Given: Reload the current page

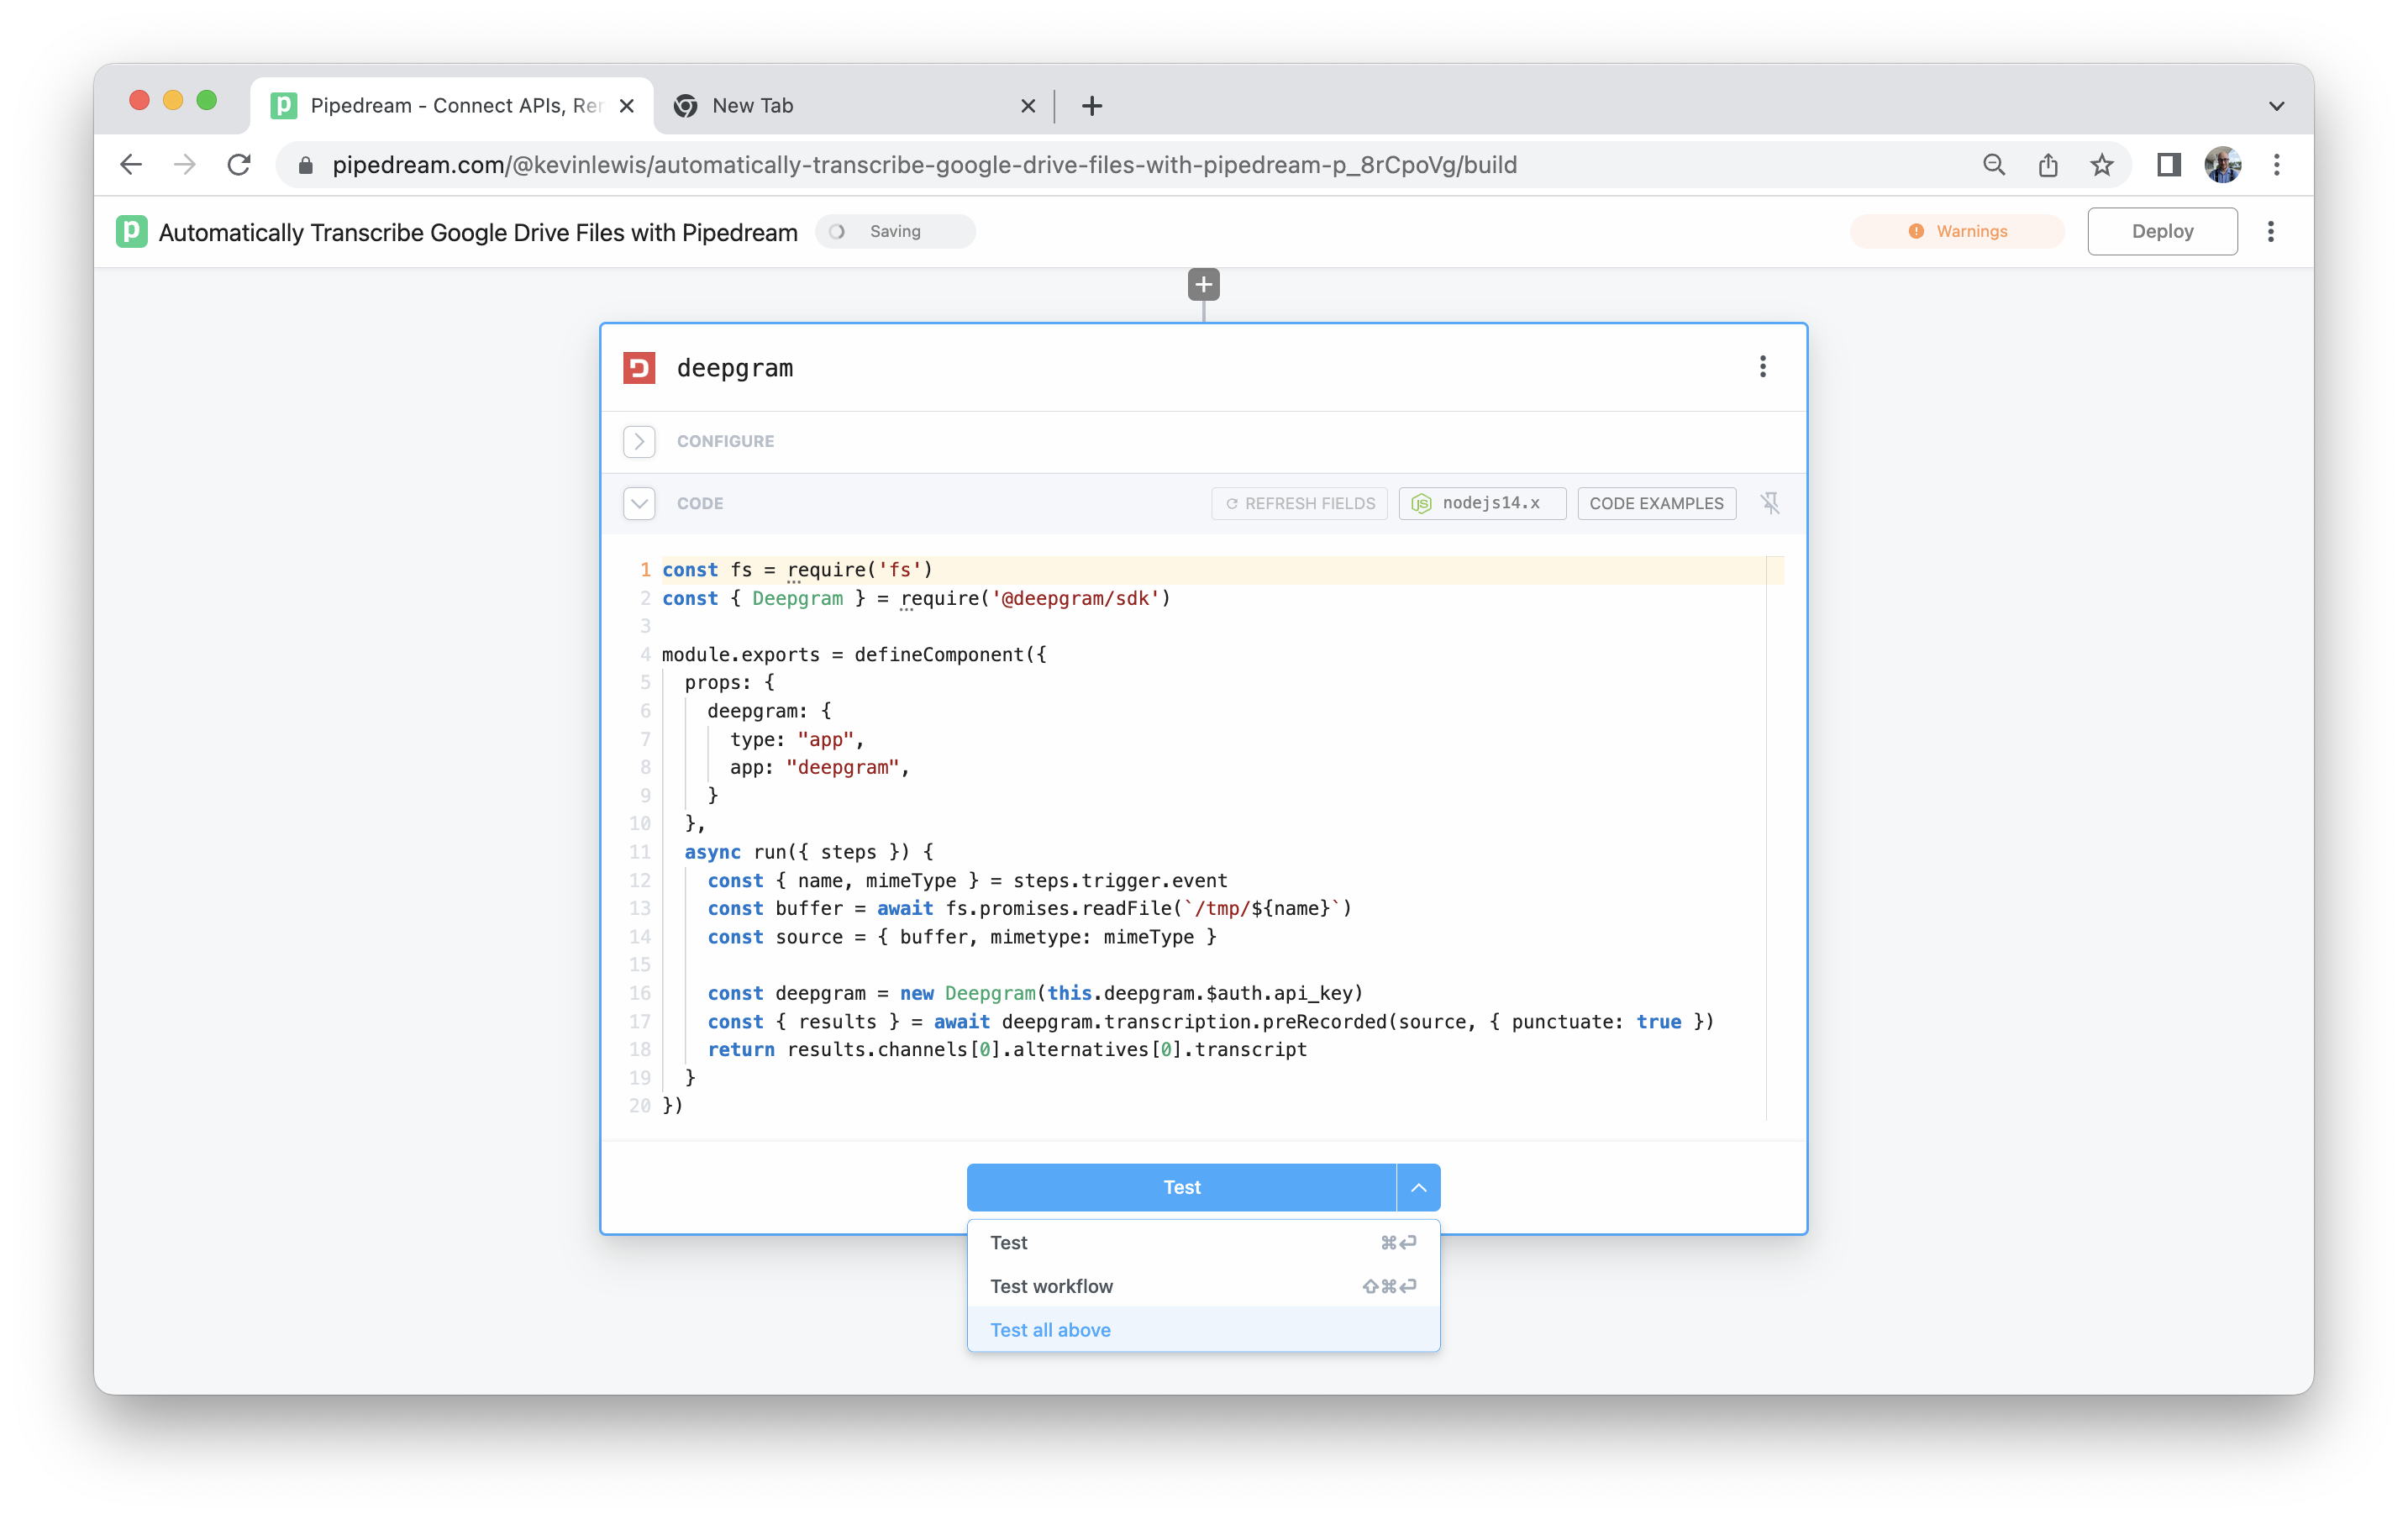Looking at the screenshot, I should tap(238, 165).
